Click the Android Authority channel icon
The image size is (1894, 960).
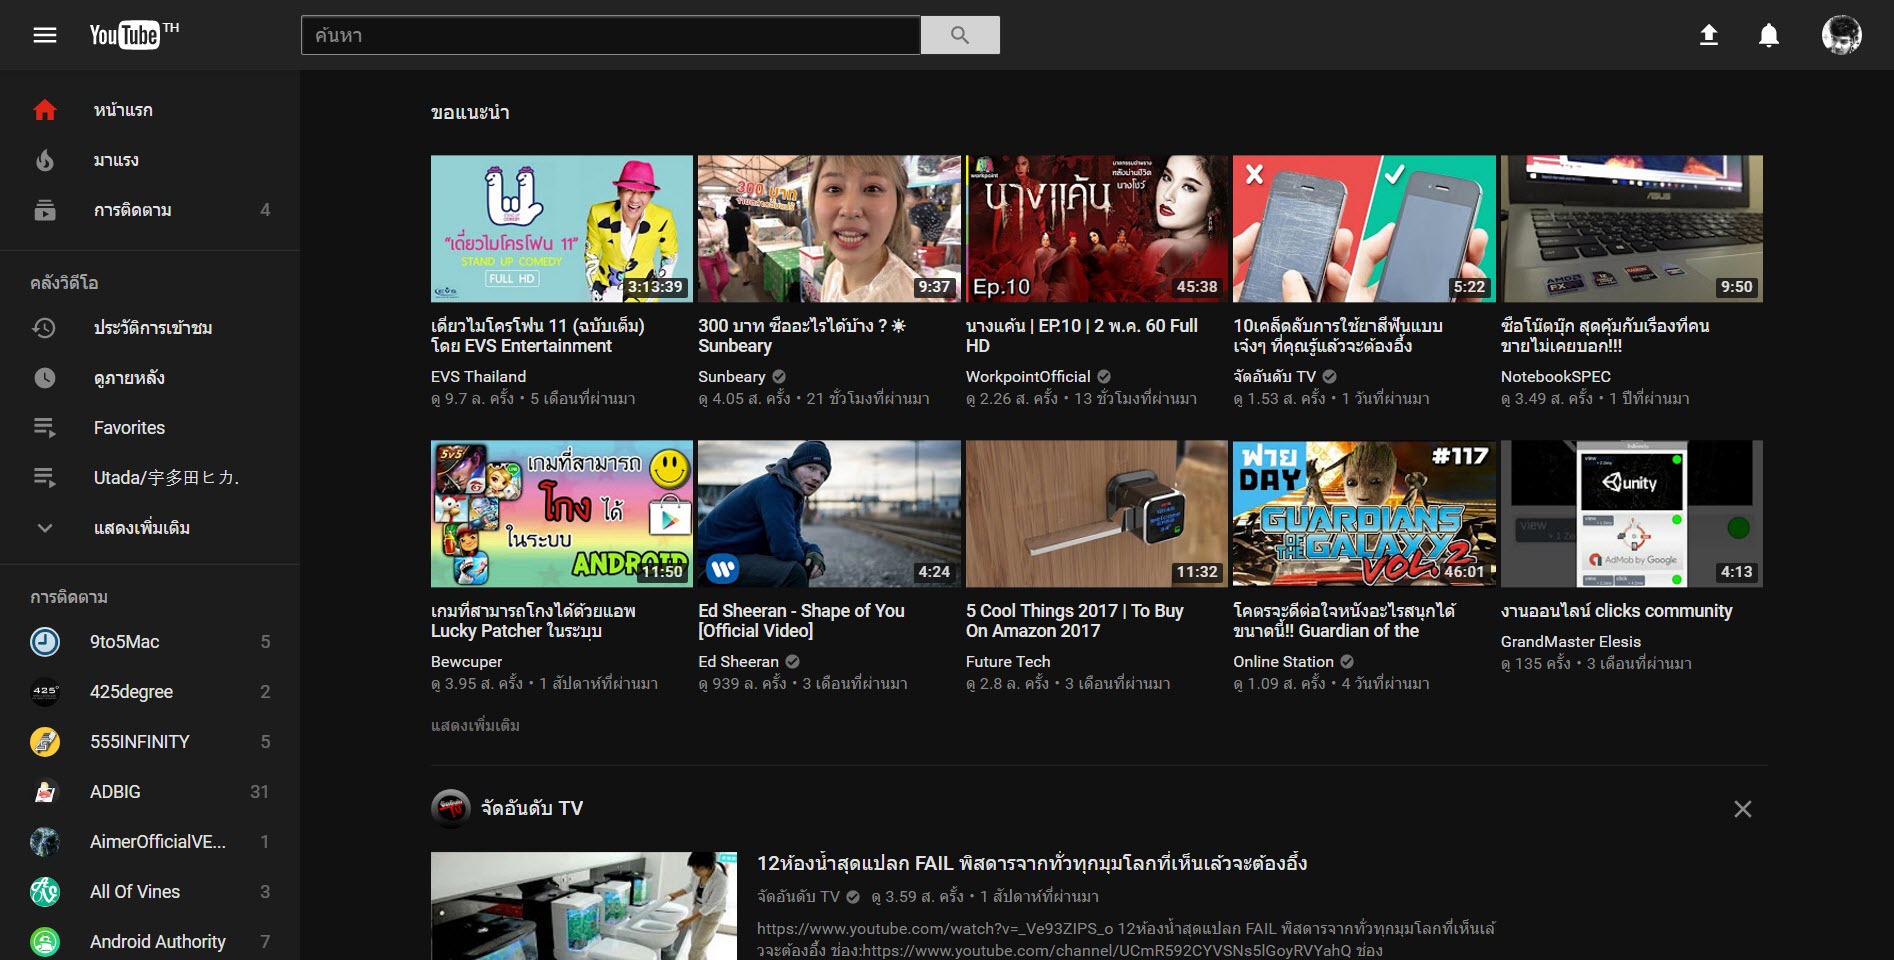click(x=45, y=942)
